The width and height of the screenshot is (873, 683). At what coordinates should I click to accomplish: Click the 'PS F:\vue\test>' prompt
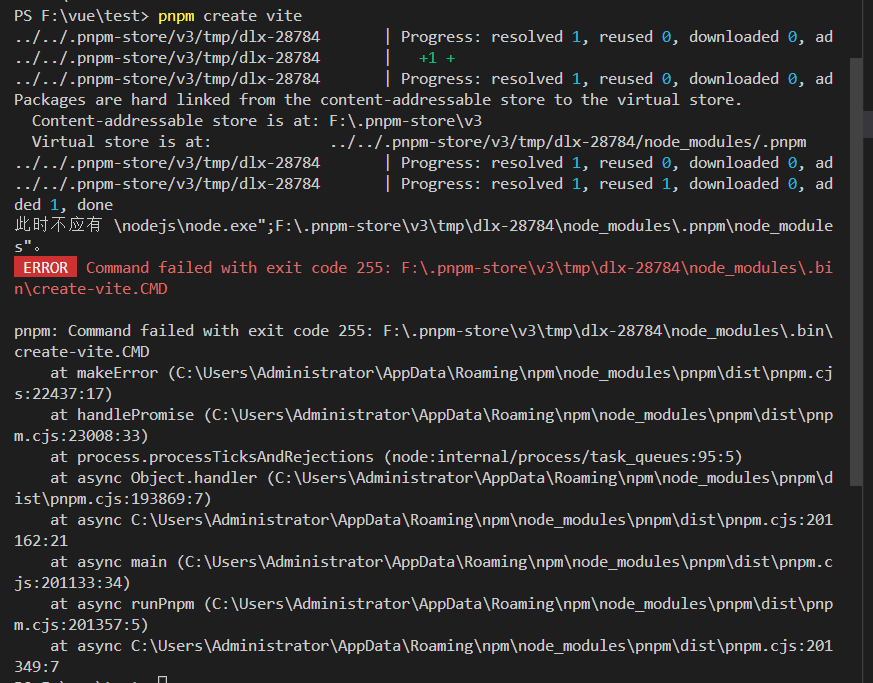[x=81, y=16]
